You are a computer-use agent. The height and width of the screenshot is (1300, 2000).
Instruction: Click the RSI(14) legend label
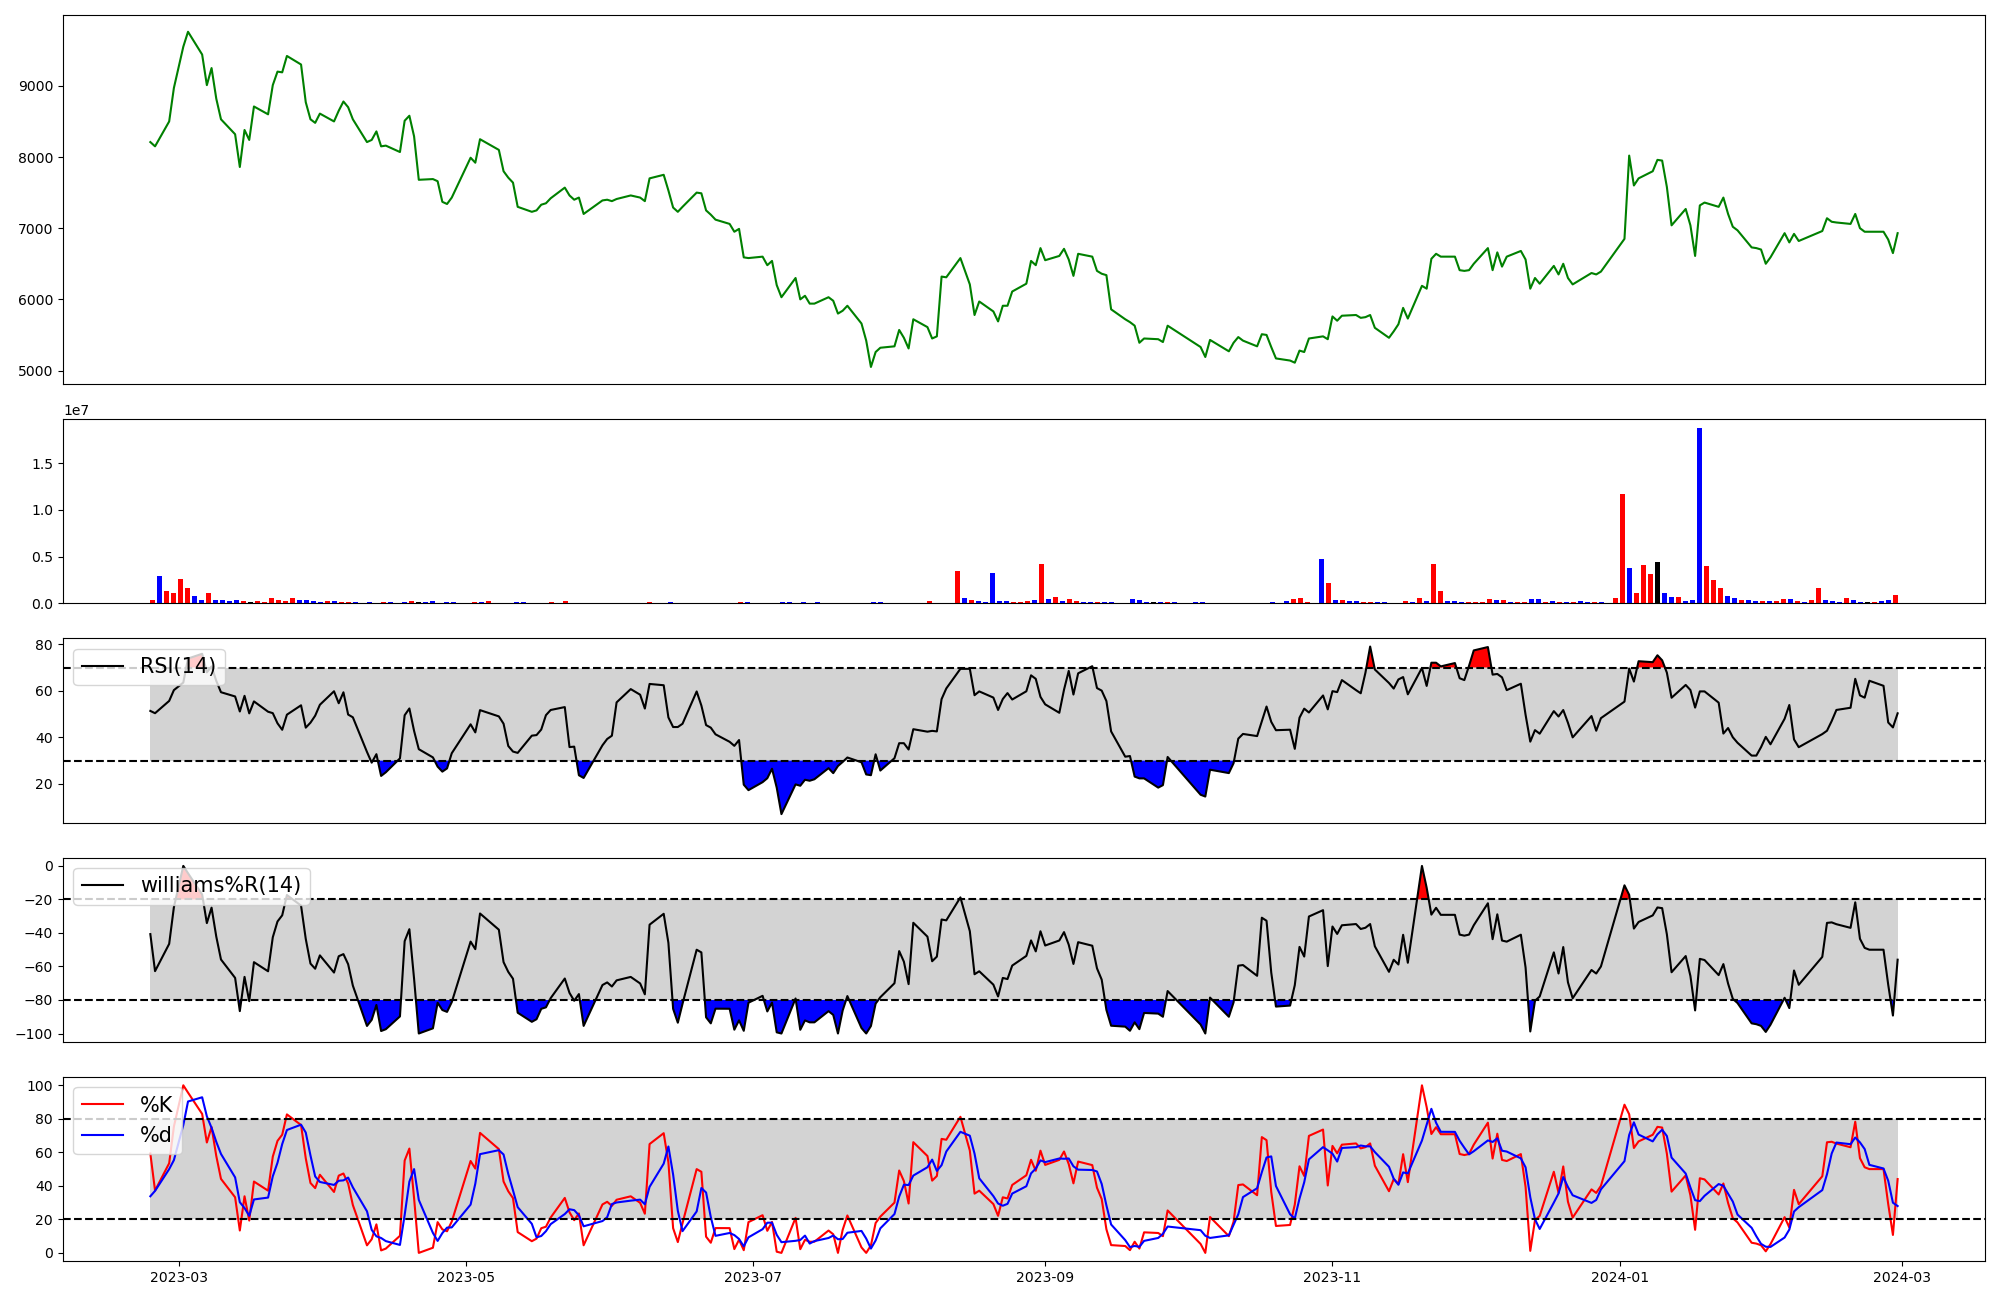[x=177, y=666]
